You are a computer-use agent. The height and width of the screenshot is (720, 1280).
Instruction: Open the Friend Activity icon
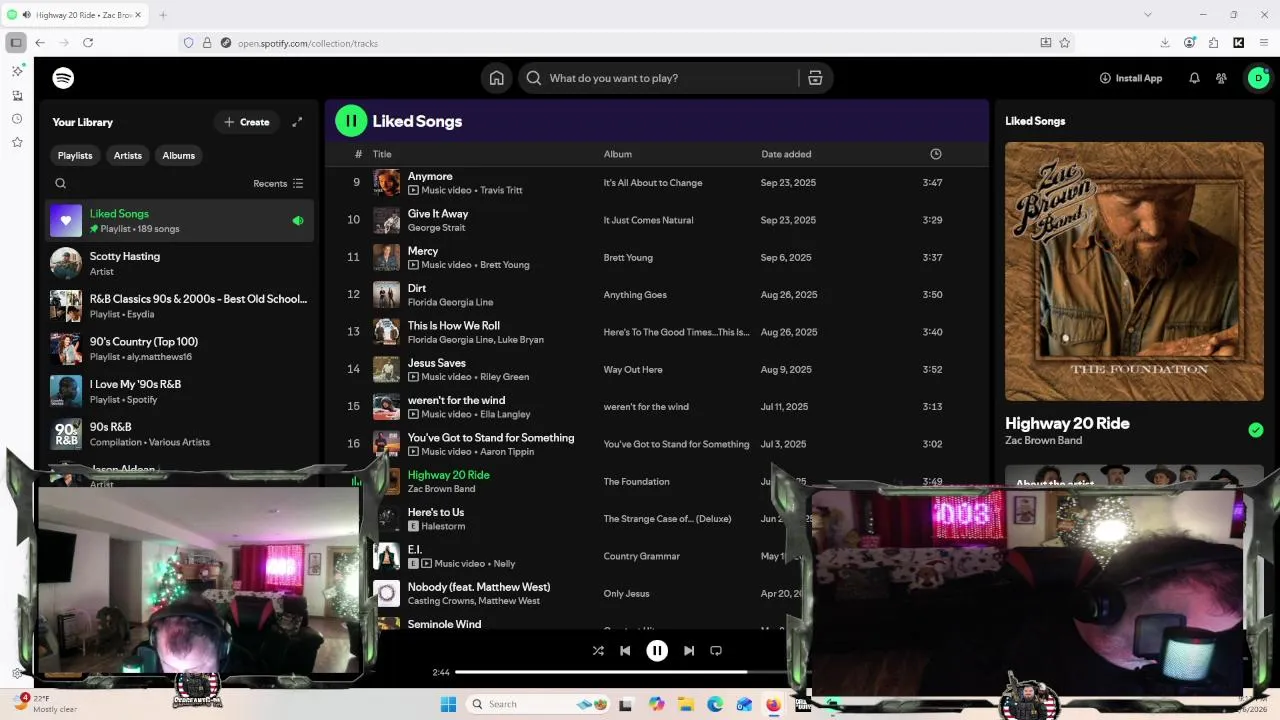point(1221,78)
